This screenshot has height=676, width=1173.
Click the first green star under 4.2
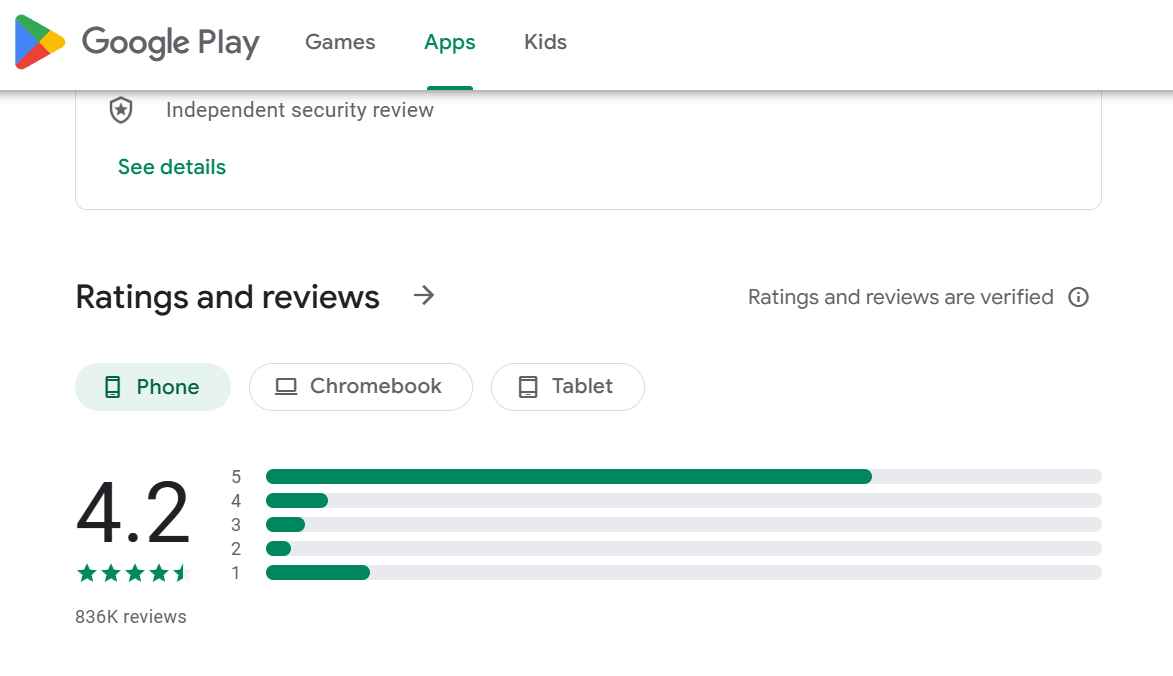(86, 572)
